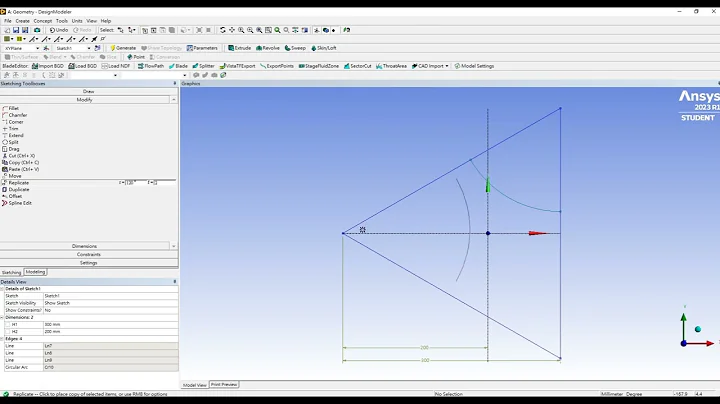Click the Sweep tool
The image size is (720, 404).
295,48
